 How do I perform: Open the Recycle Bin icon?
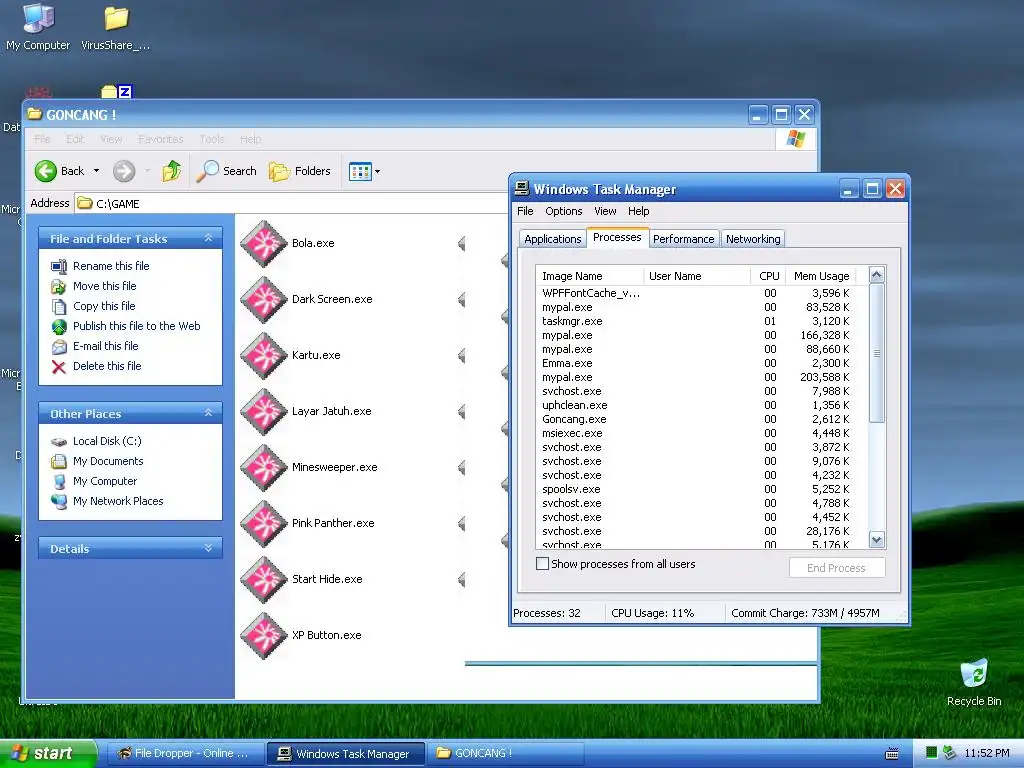tap(974, 683)
